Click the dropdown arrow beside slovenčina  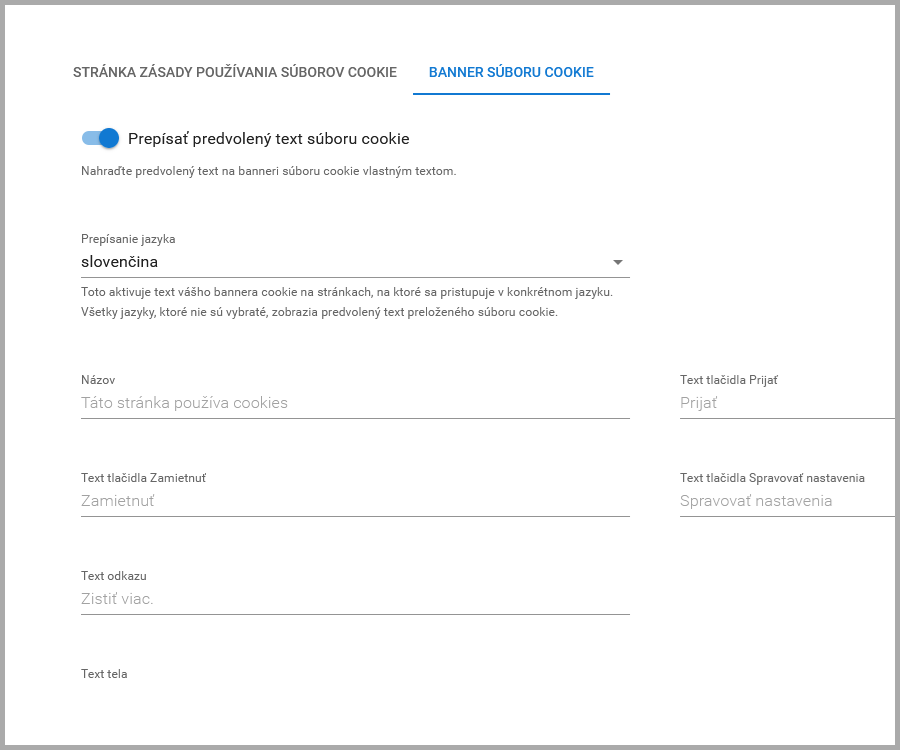(617, 263)
